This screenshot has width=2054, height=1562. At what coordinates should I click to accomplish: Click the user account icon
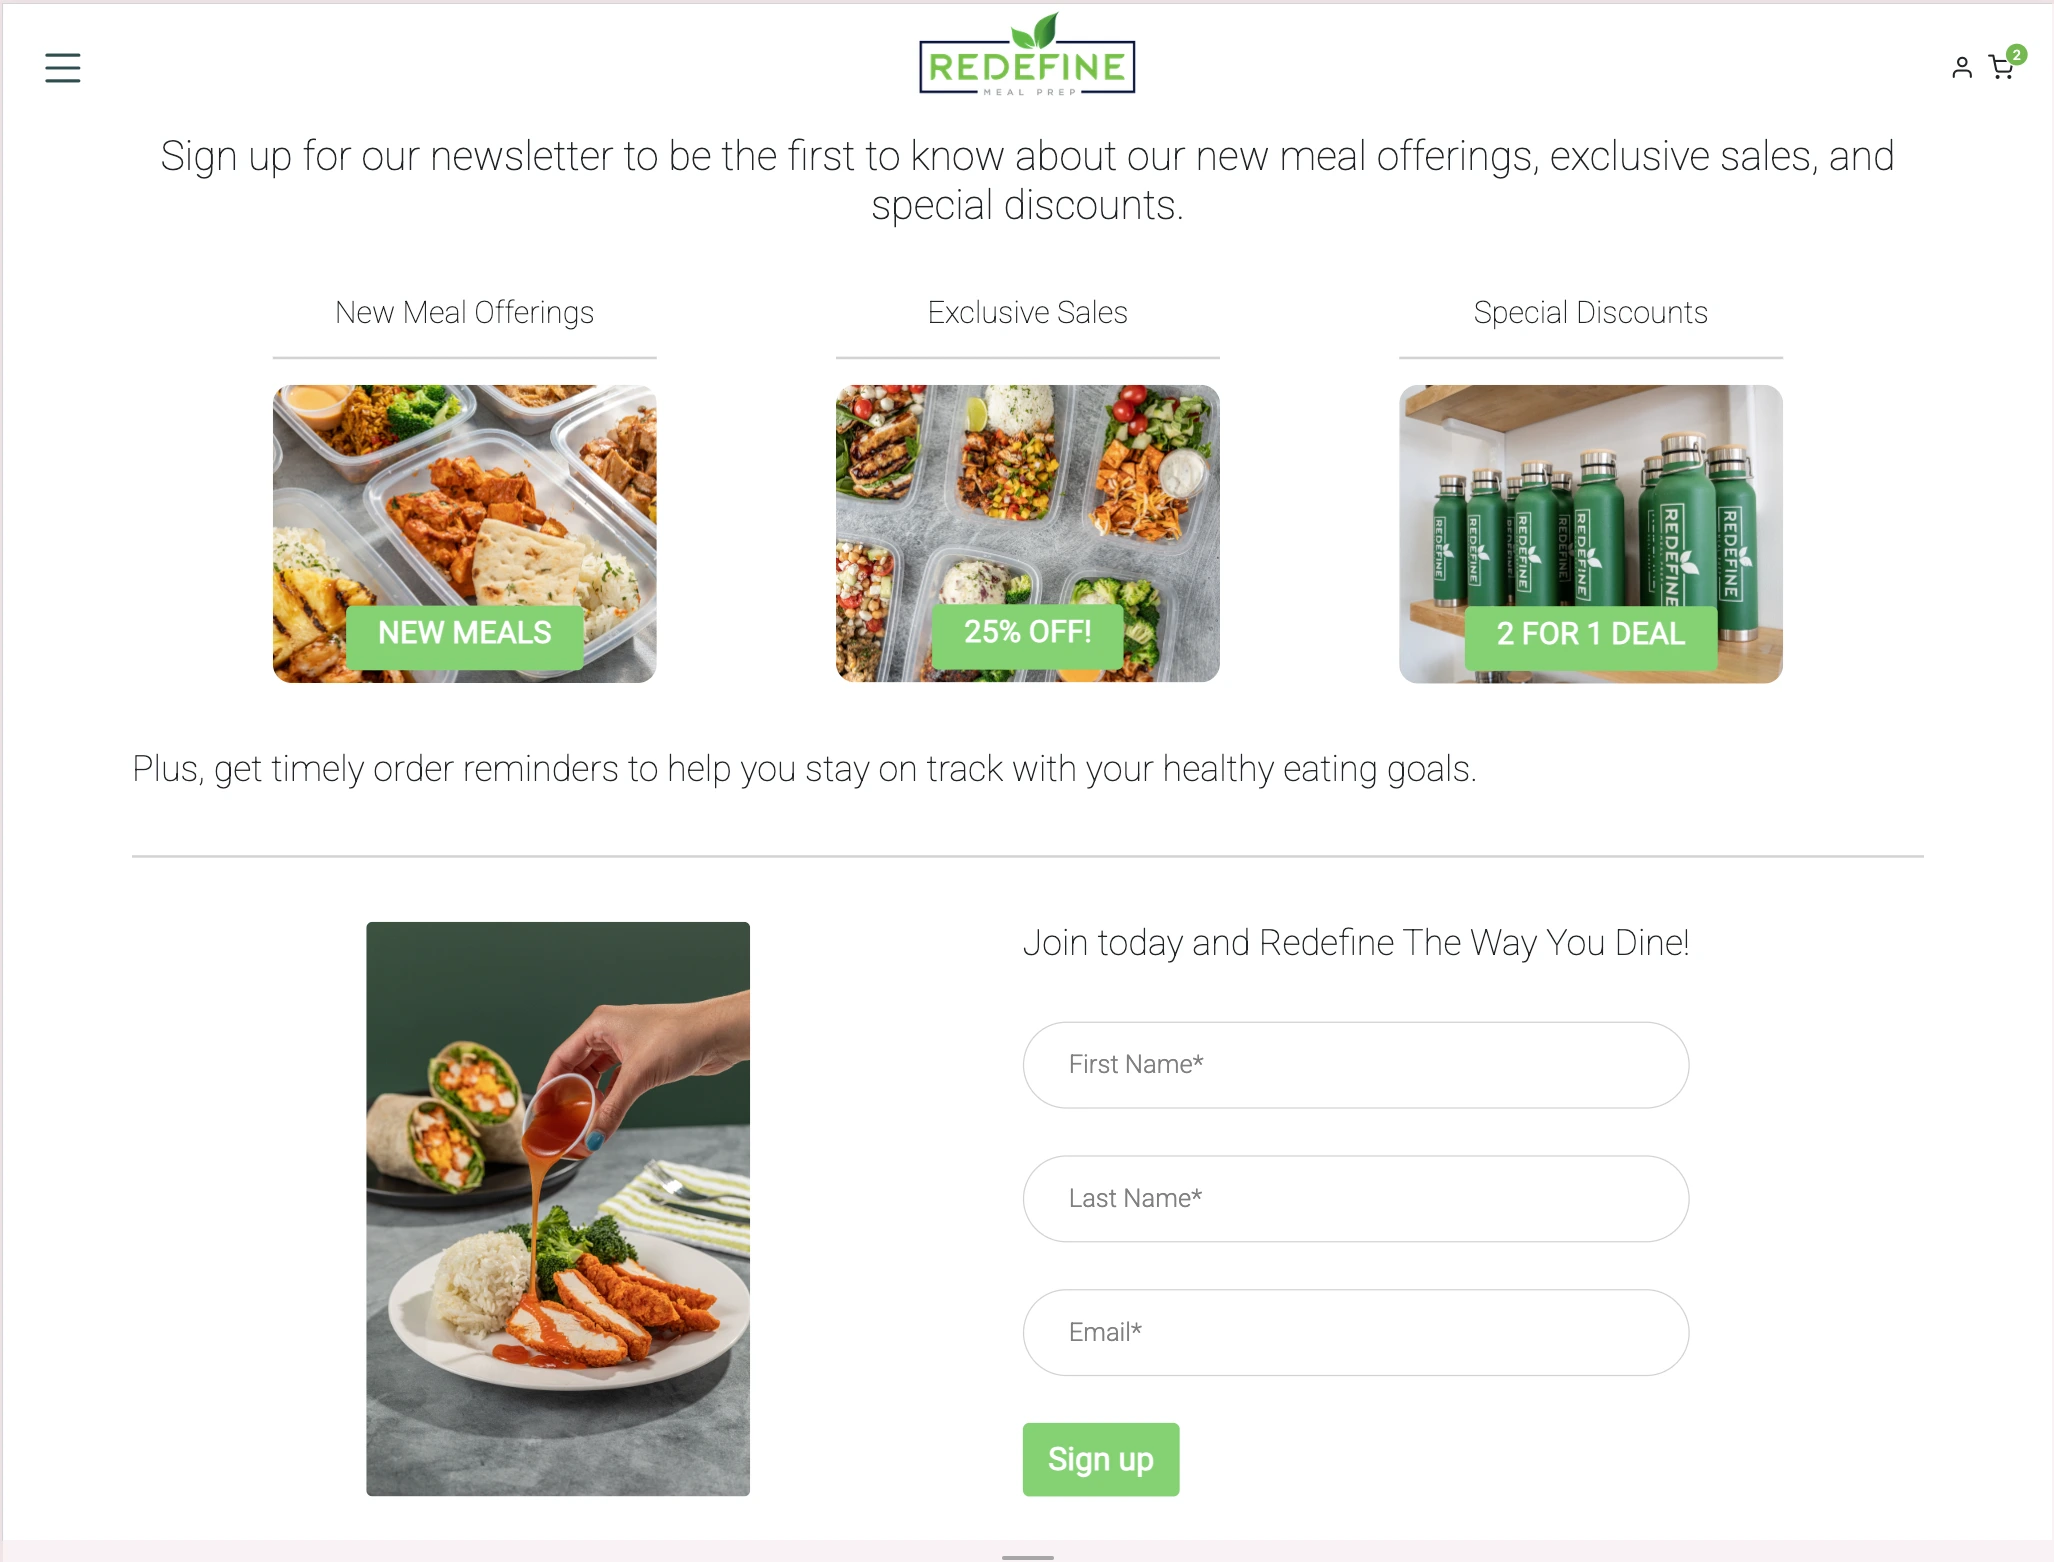tap(1962, 67)
